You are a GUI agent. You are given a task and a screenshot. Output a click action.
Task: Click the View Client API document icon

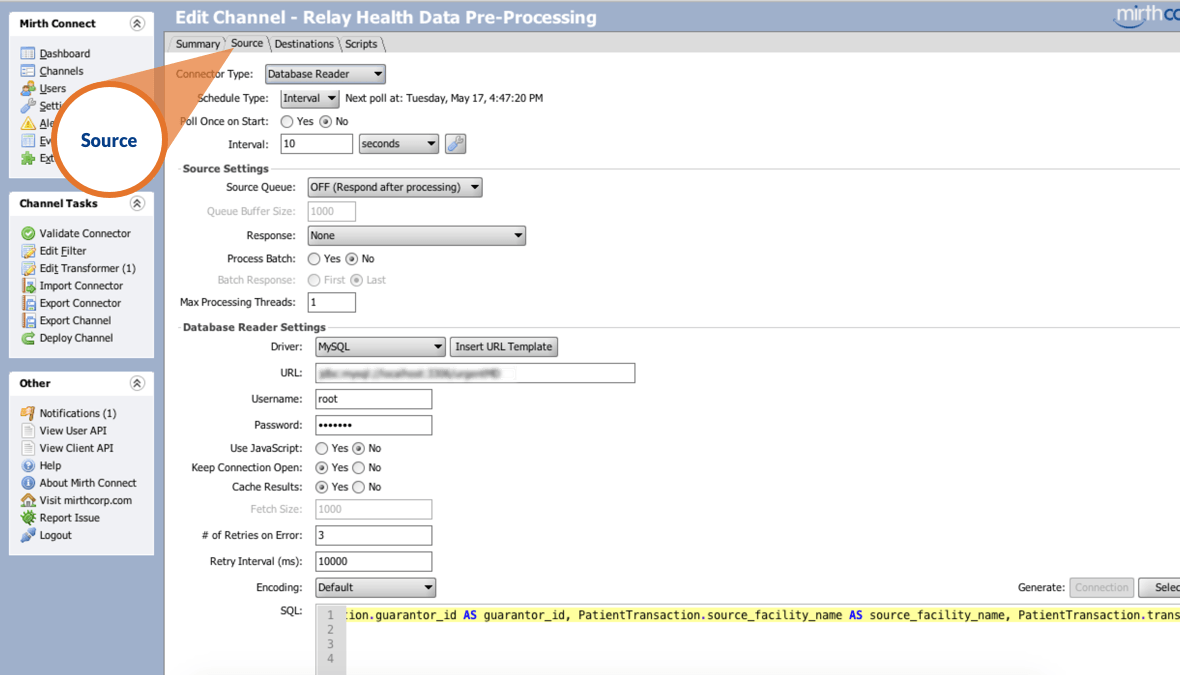28,448
